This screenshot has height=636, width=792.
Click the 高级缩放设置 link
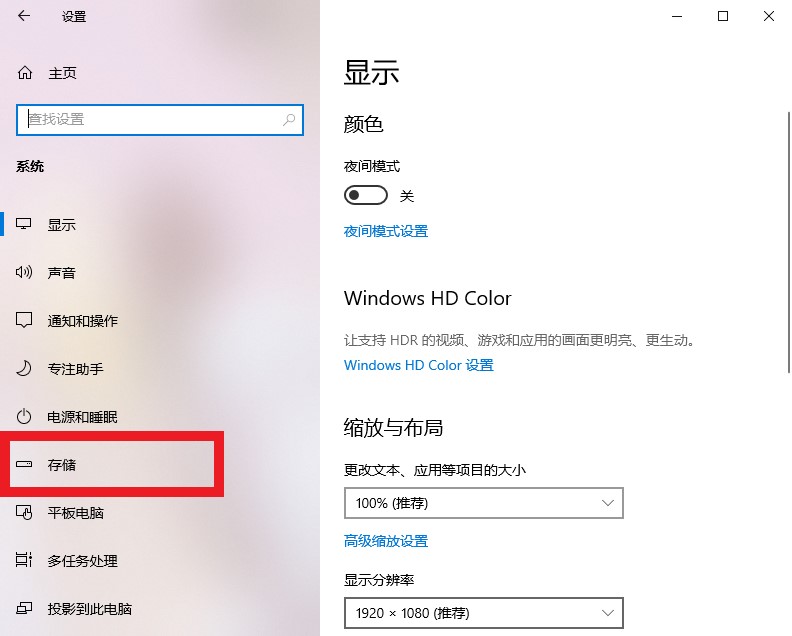pyautogui.click(x=386, y=541)
